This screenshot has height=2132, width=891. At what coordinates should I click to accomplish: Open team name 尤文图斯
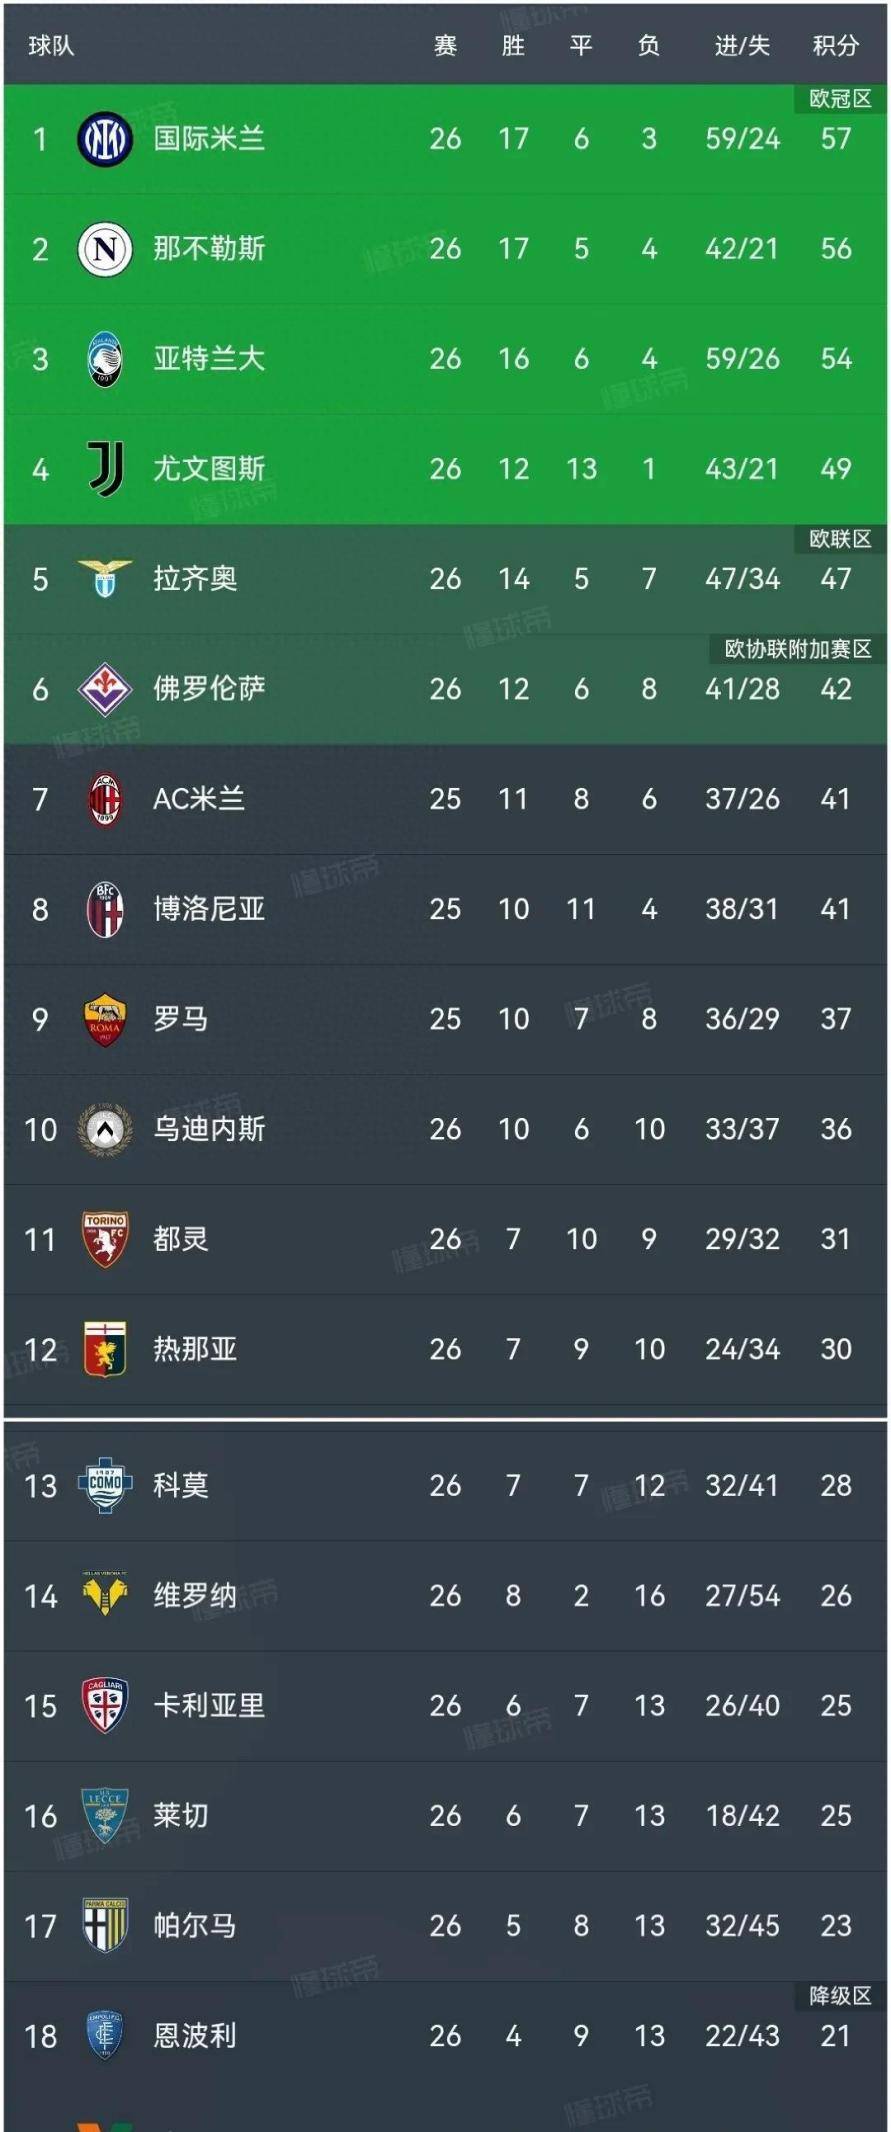[x=209, y=469]
